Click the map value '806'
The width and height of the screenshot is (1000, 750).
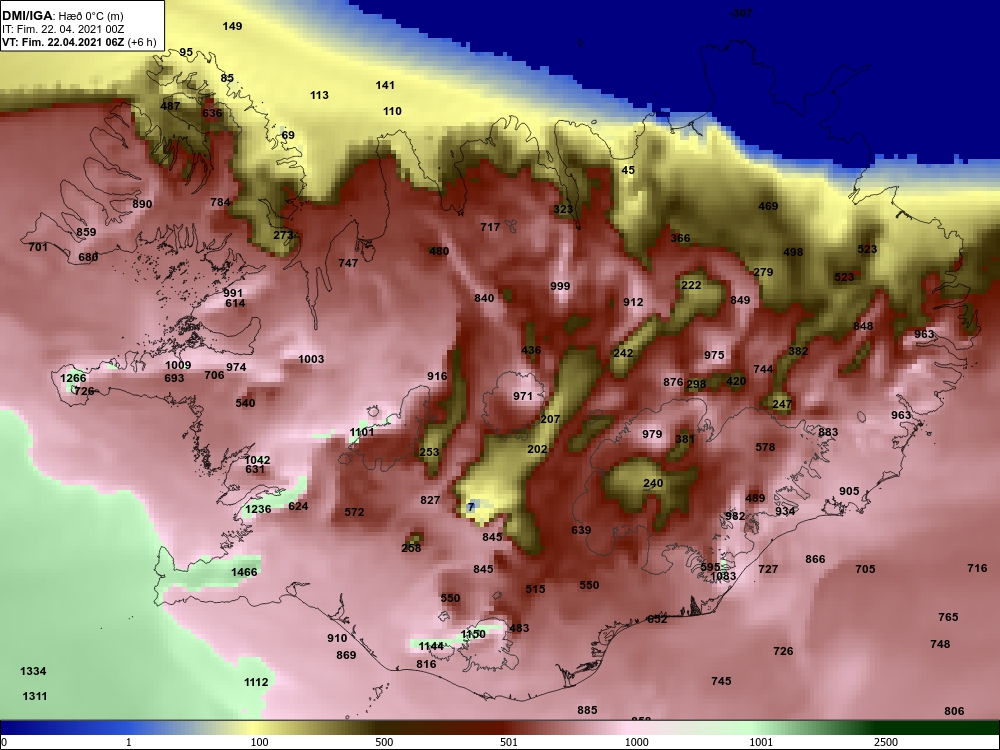click(954, 712)
